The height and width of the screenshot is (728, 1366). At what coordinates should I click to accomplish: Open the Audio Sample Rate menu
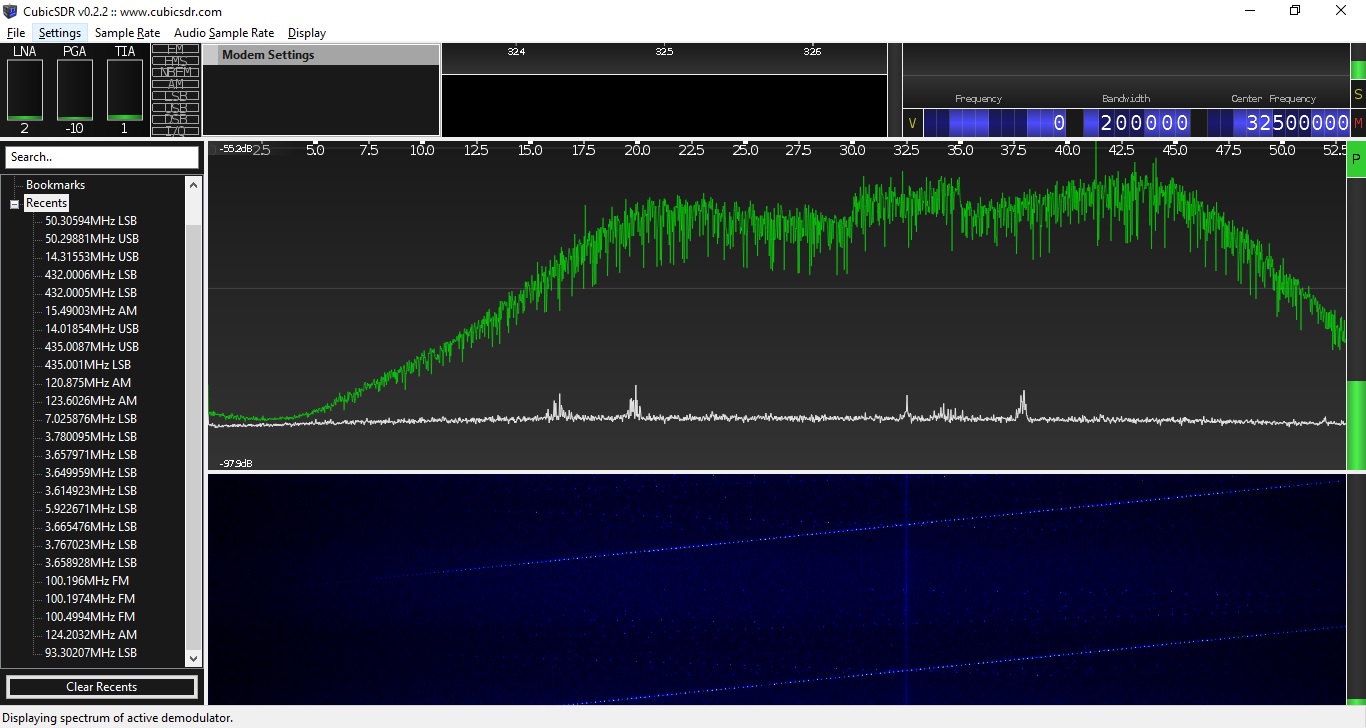pyautogui.click(x=224, y=33)
